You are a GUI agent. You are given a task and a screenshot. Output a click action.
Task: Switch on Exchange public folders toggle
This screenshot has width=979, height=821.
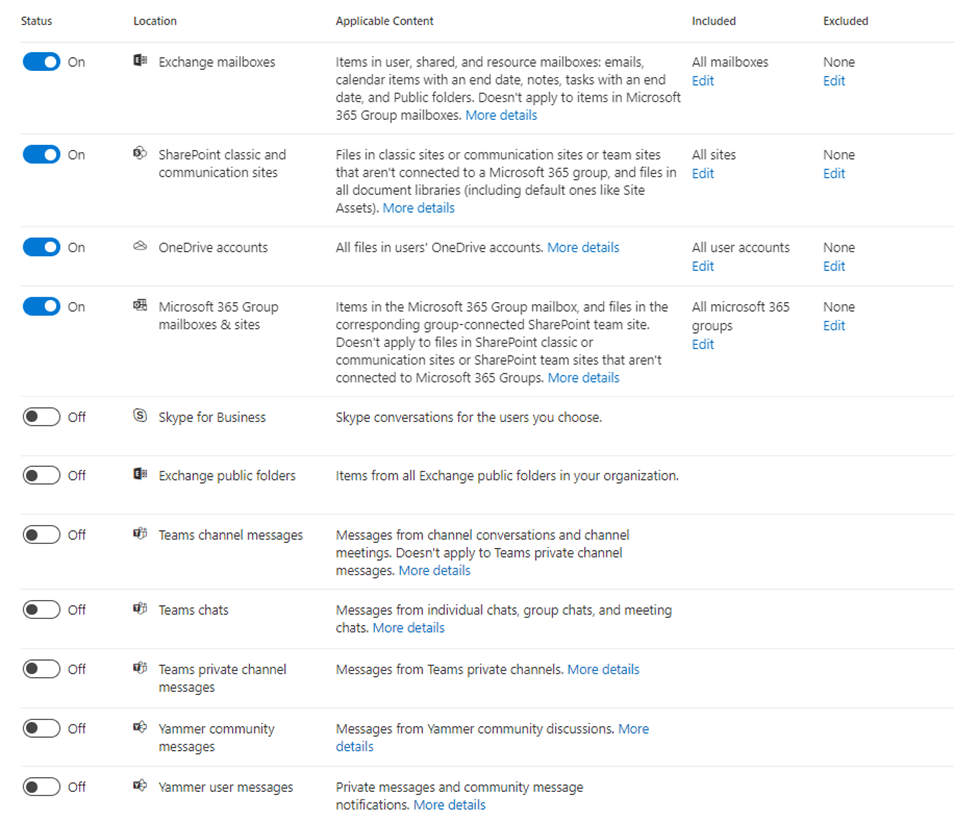tap(42, 475)
